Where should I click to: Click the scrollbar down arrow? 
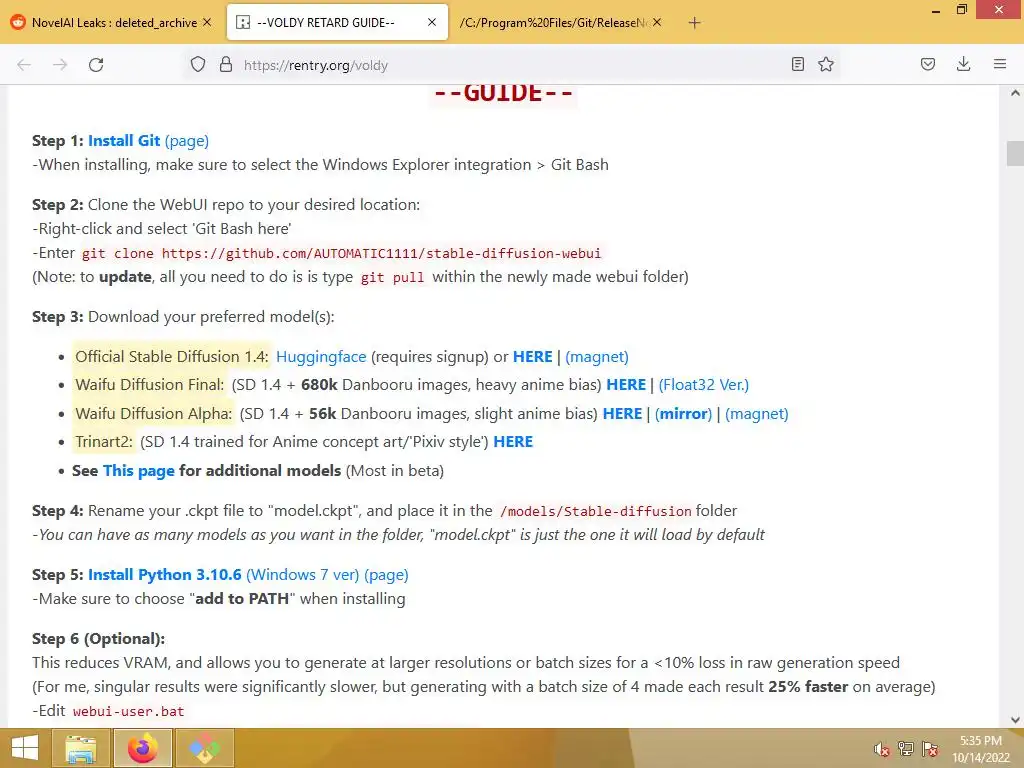click(1015, 719)
